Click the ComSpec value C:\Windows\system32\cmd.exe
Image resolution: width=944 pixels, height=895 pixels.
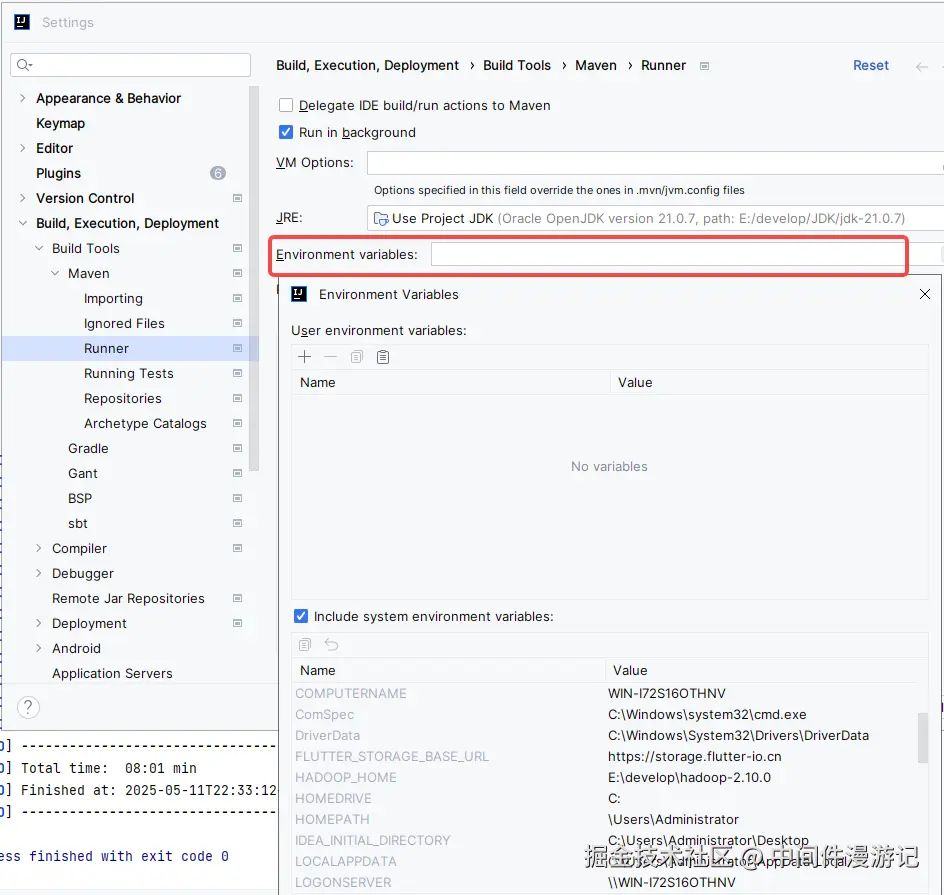click(x=707, y=714)
